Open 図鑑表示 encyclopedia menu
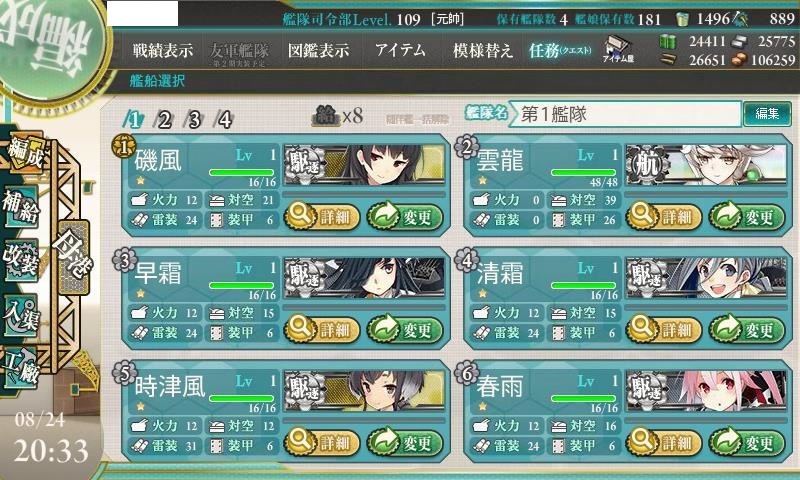800x480 pixels. [x=319, y=50]
